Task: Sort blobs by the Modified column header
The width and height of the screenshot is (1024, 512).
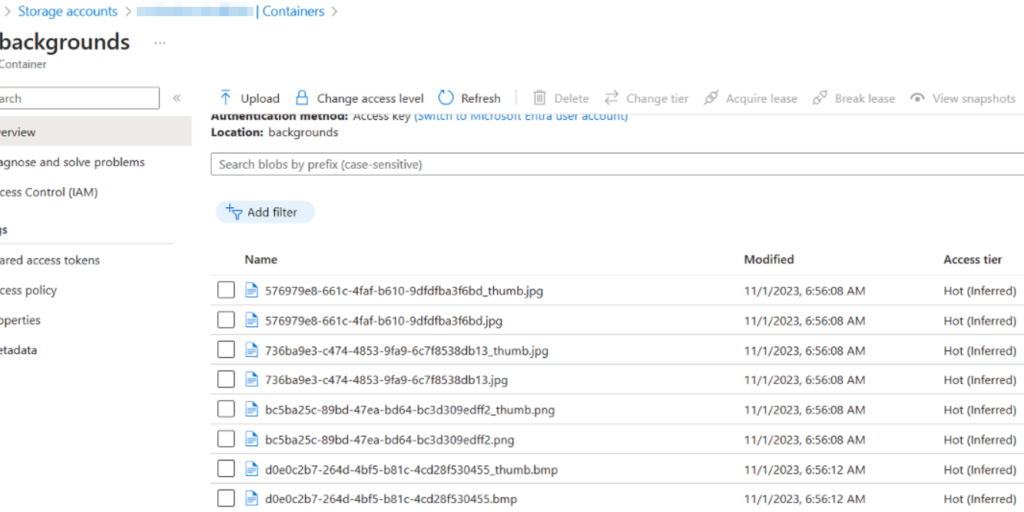Action: (768, 260)
